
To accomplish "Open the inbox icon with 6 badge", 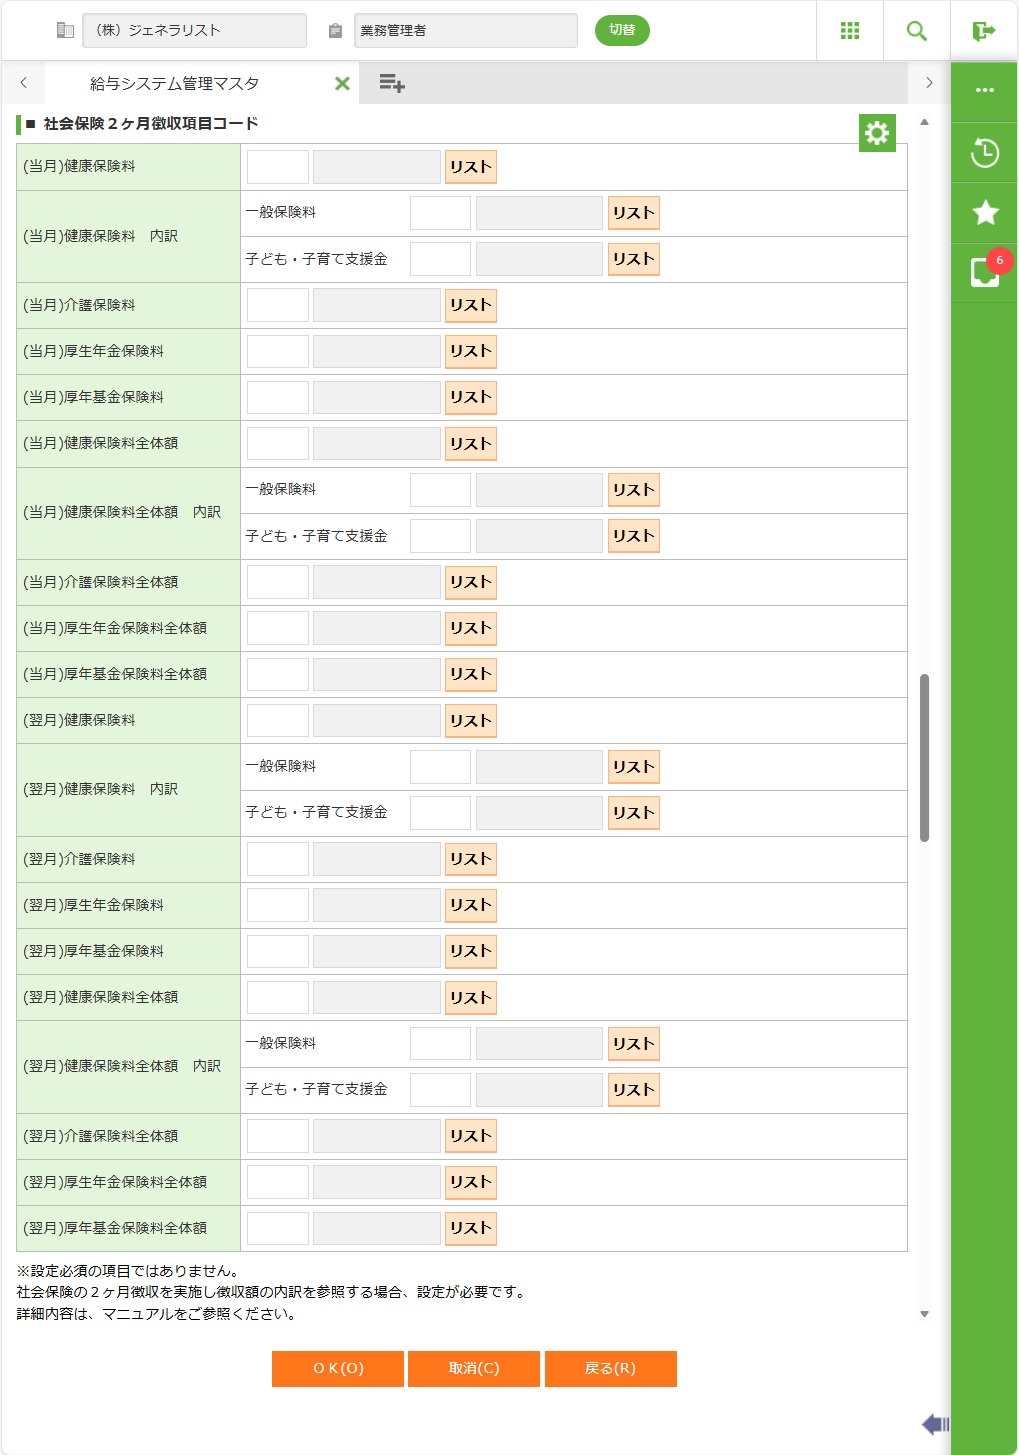I will 985,272.
